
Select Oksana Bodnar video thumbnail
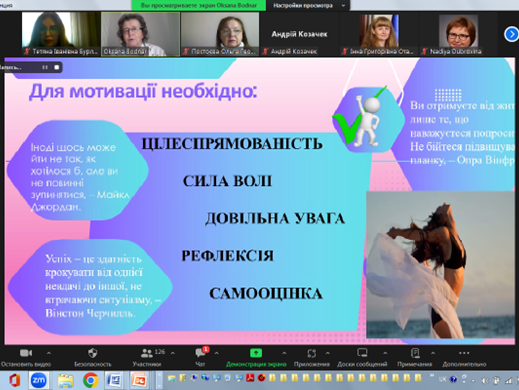[x=140, y=34]
